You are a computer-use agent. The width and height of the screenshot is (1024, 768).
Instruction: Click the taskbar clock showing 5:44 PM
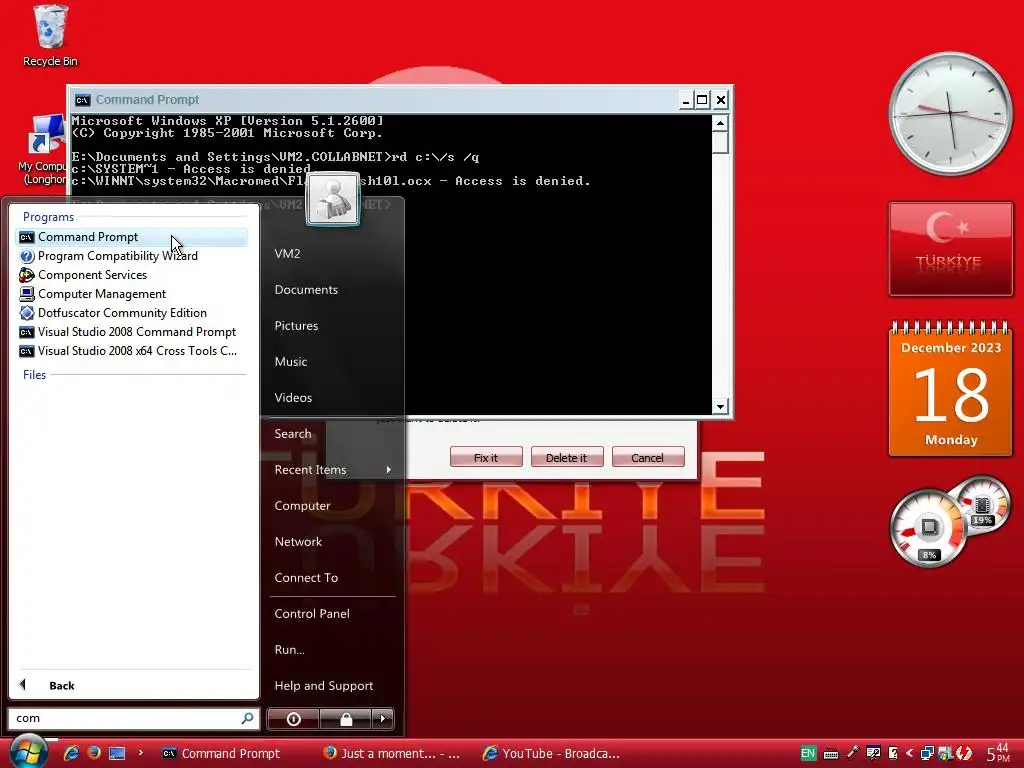click(998, 753)
